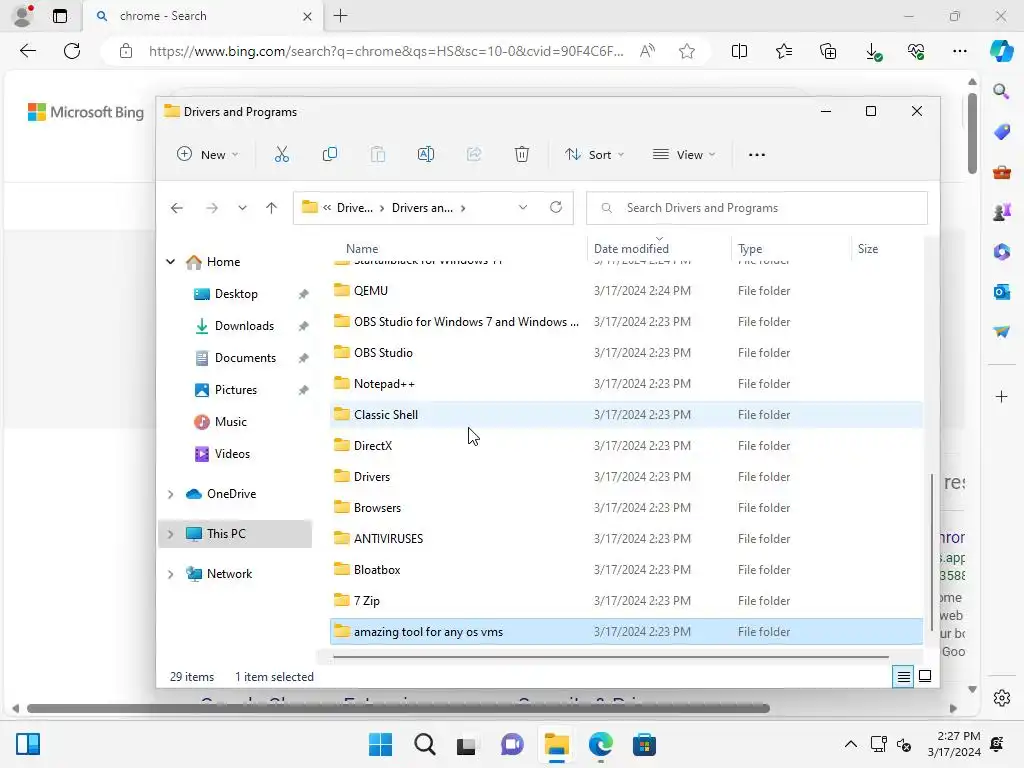Viewport: 1024px width, 768px height.
Task: Select the 7 Zip folder
Action: point(626,601)
